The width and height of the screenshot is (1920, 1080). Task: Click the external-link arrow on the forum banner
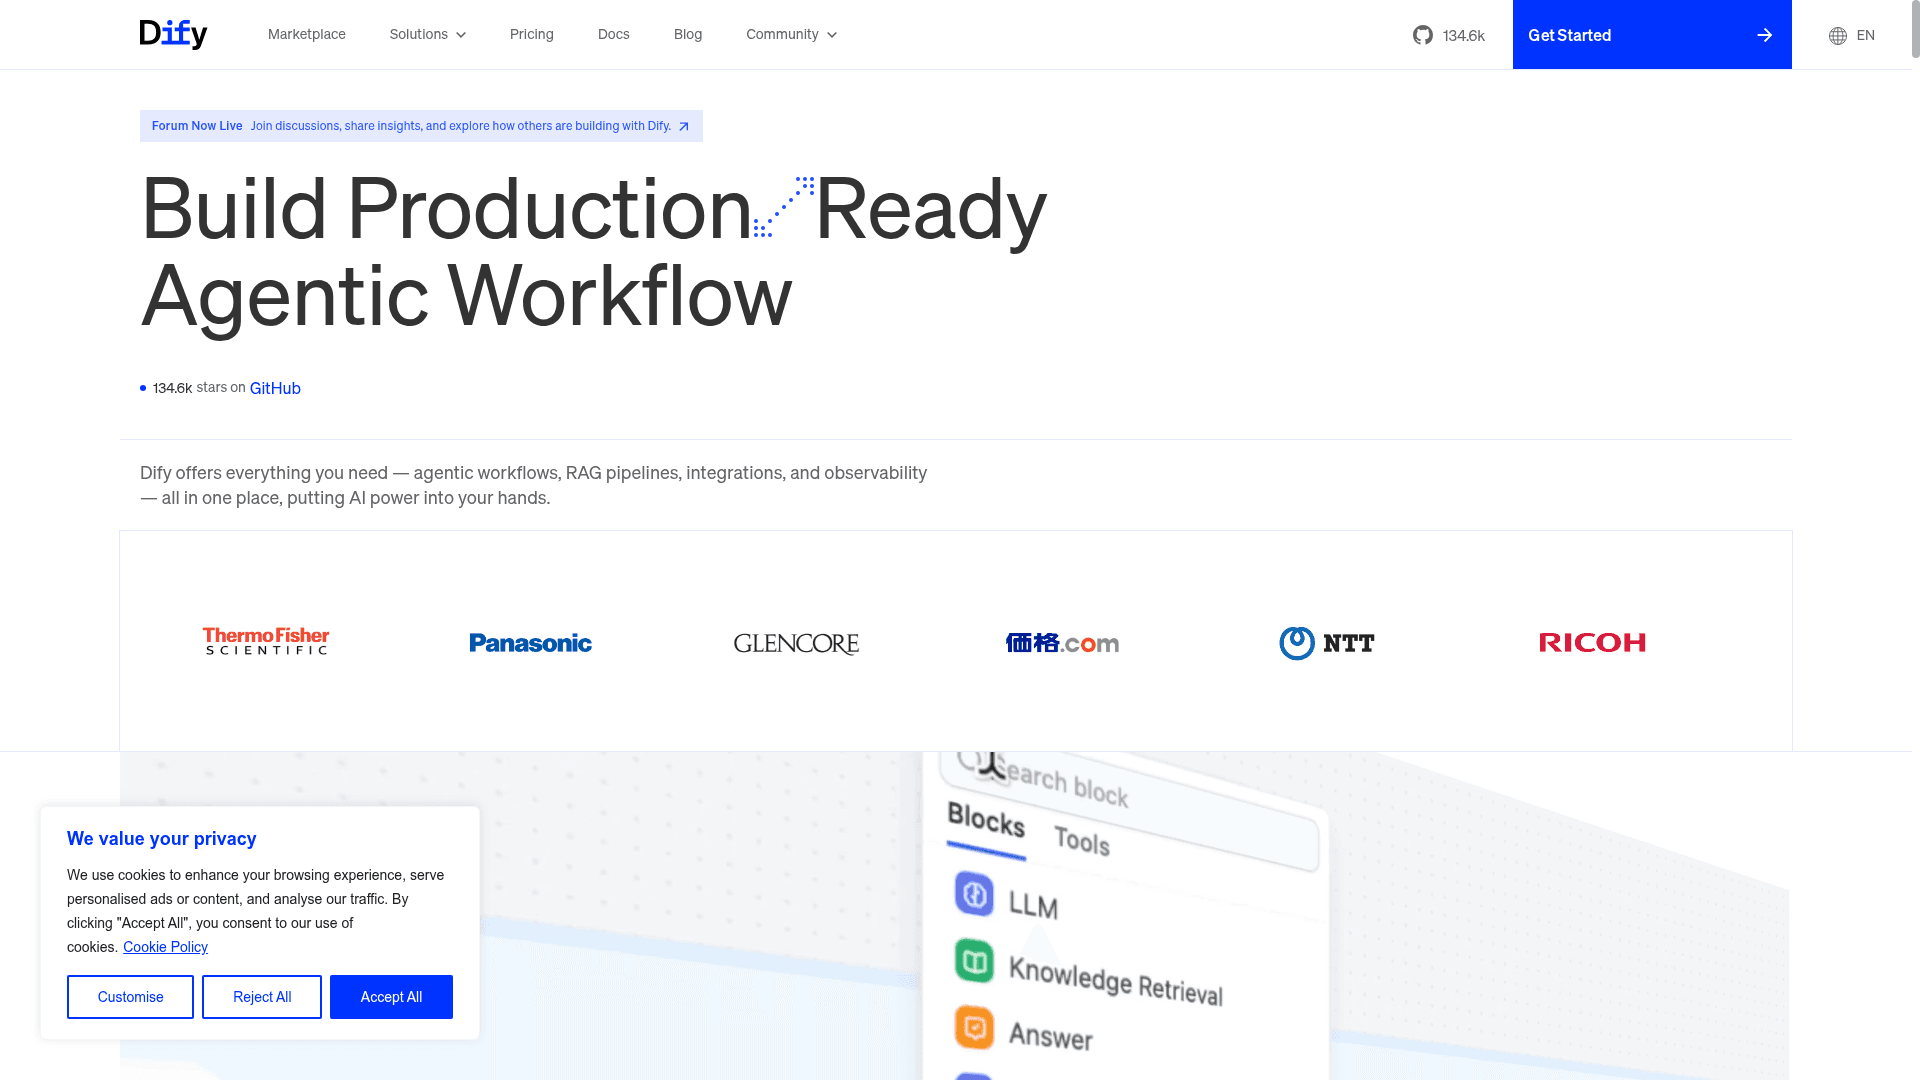click(x=684, y=126)
